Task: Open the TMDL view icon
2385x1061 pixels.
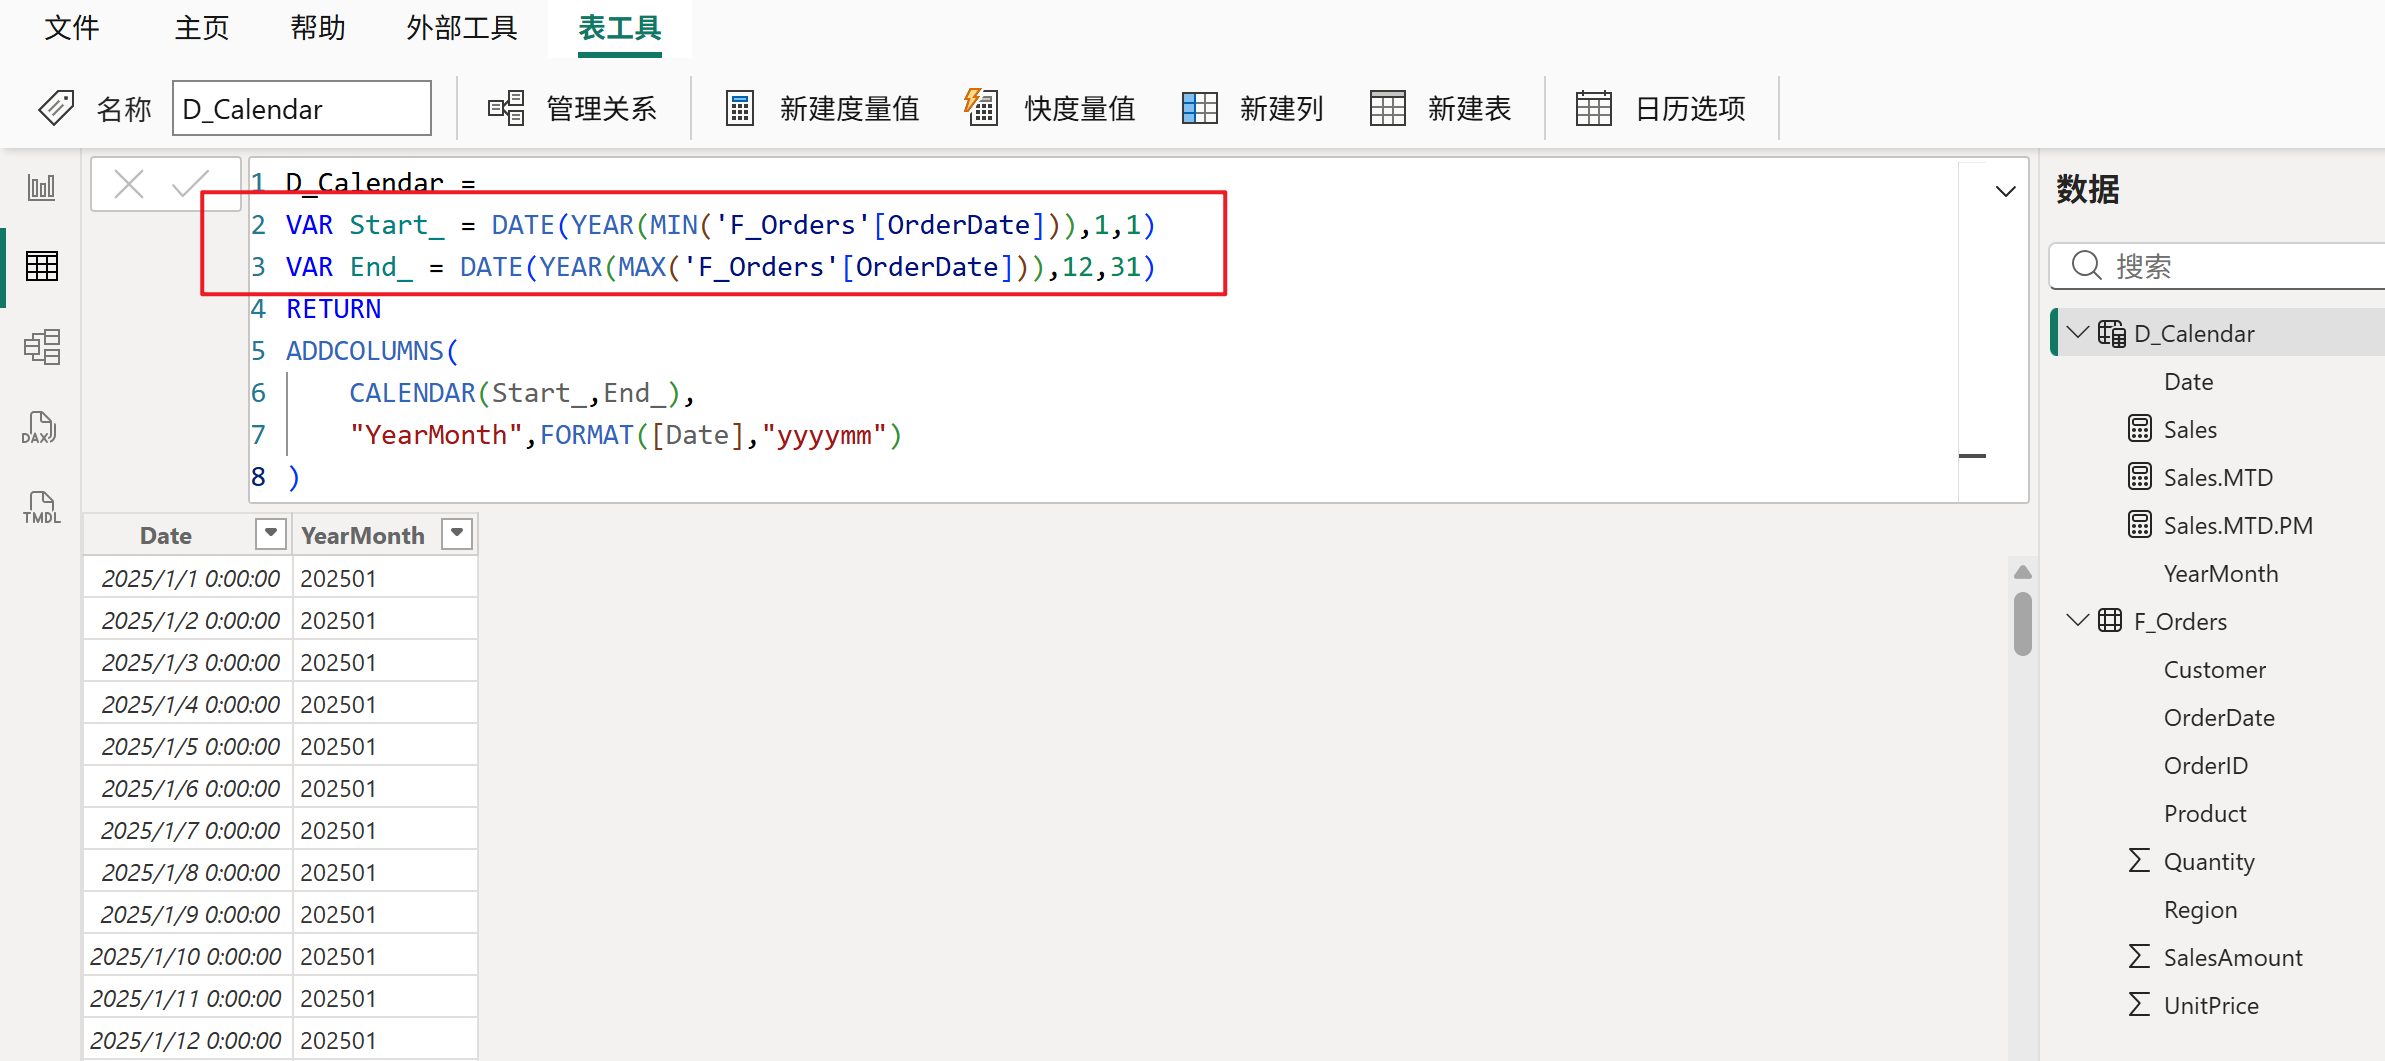Action: (41, 508)
